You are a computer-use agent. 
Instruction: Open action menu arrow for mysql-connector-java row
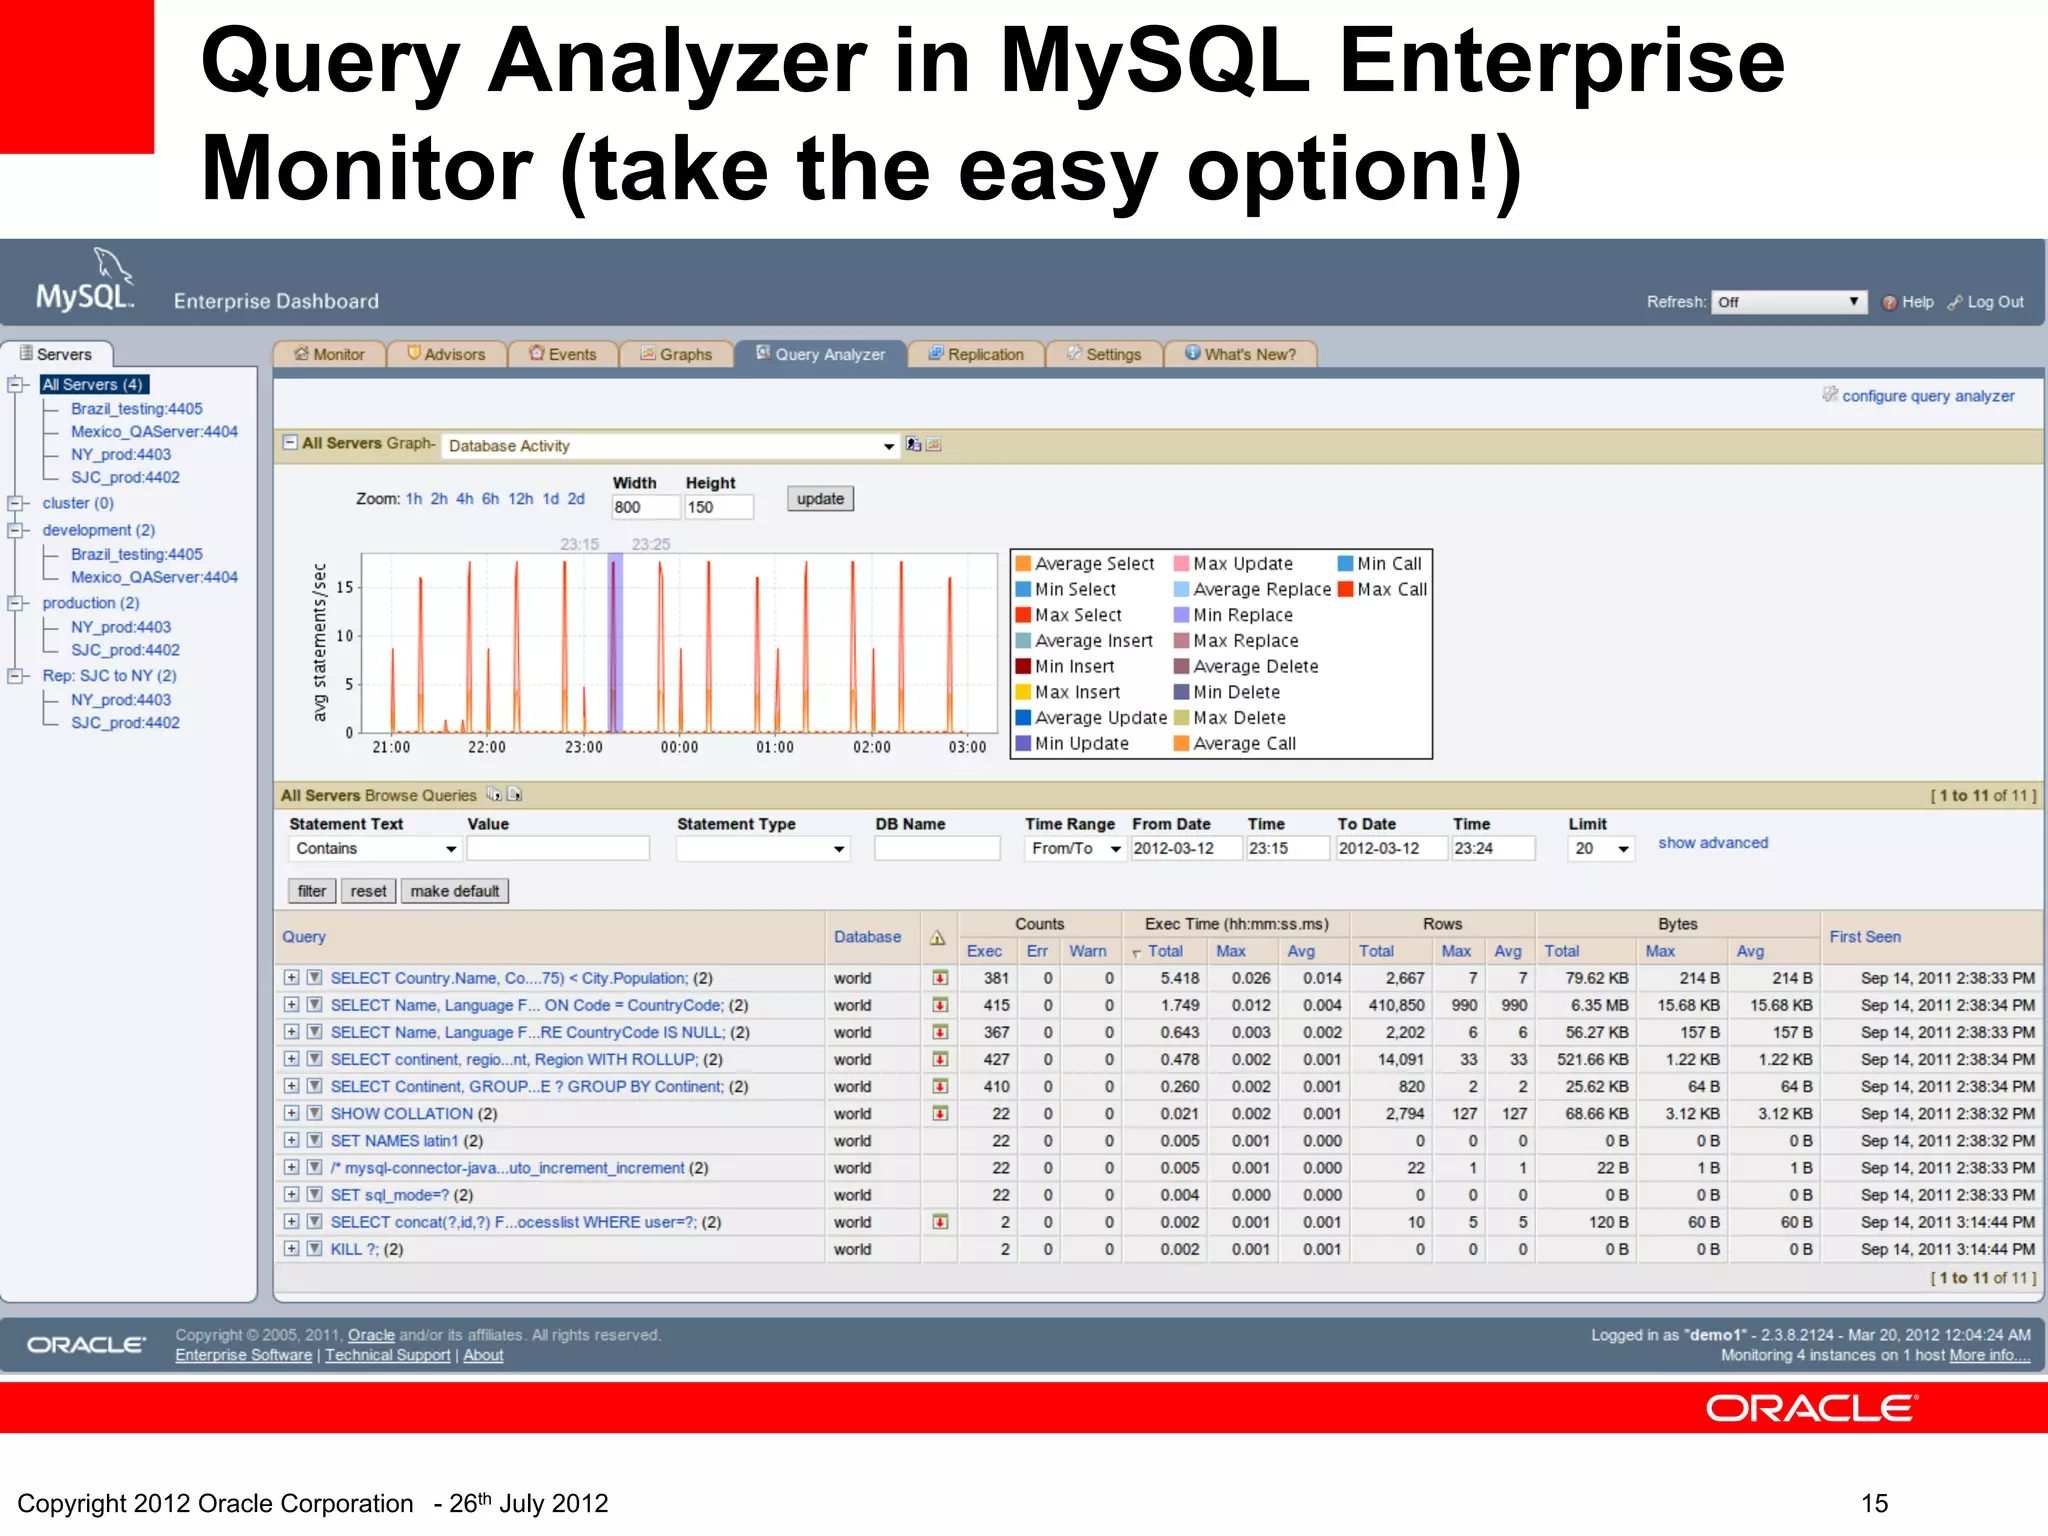[314, 1167]
